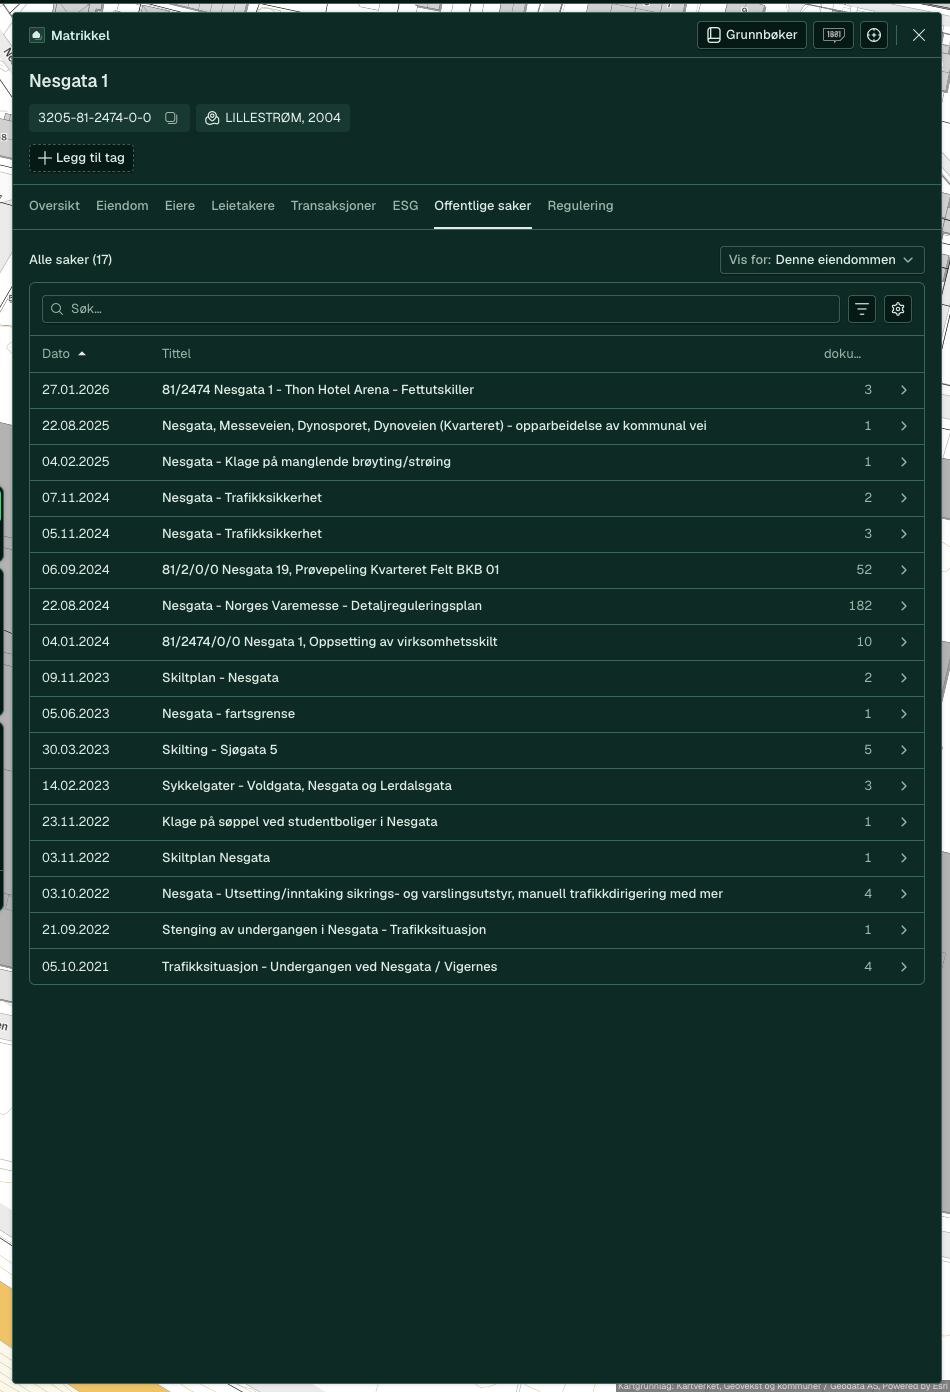Switch to the Oversikt tab

[54, 206]
